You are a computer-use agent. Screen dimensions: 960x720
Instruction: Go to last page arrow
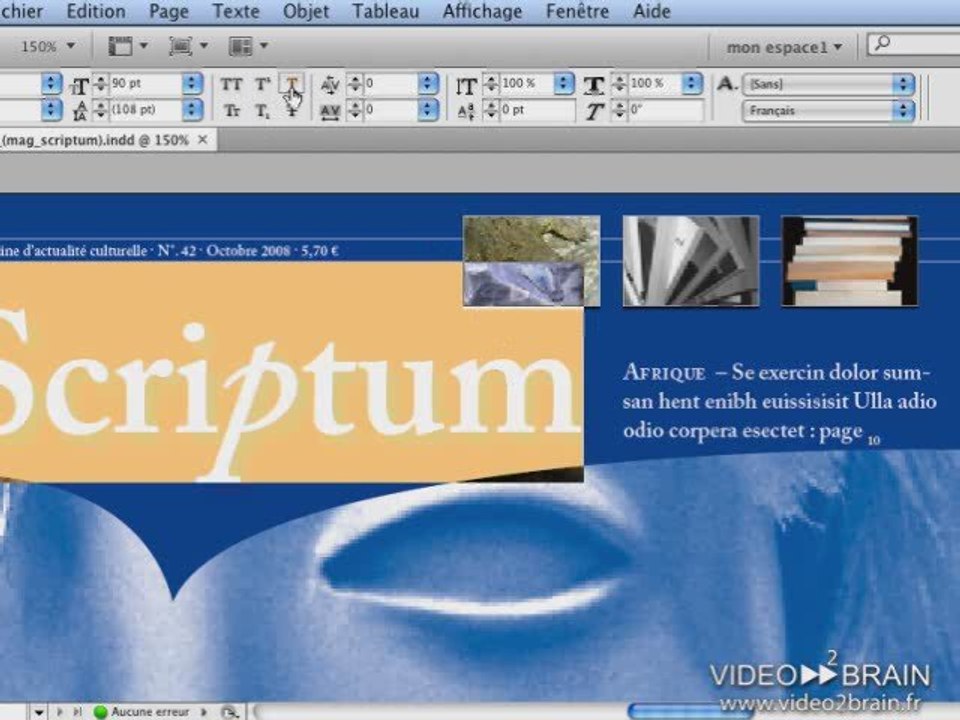tap(77, 711)
